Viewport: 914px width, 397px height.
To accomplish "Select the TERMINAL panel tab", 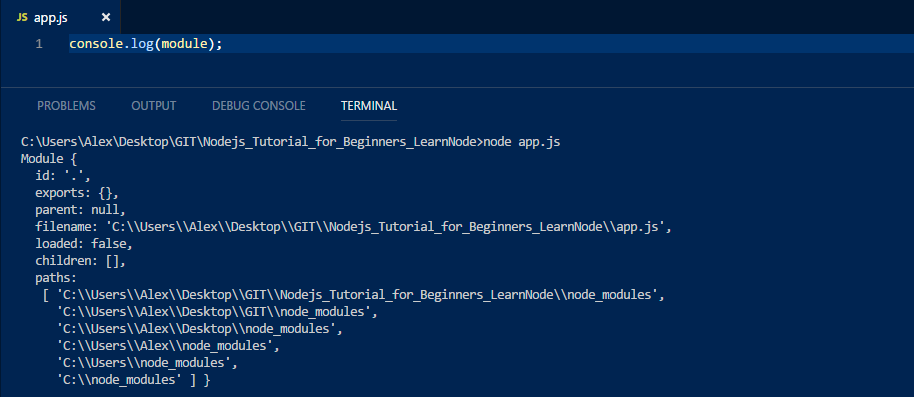I will click(x=369, y=106).
